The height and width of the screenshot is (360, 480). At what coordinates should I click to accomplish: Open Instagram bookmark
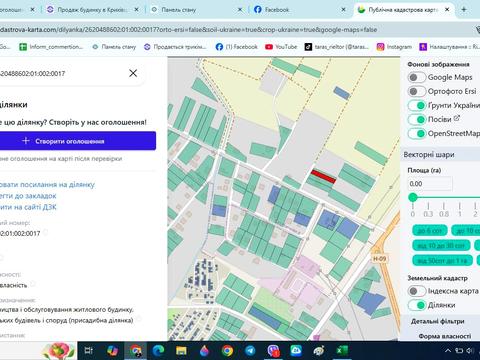pos(394,47)
